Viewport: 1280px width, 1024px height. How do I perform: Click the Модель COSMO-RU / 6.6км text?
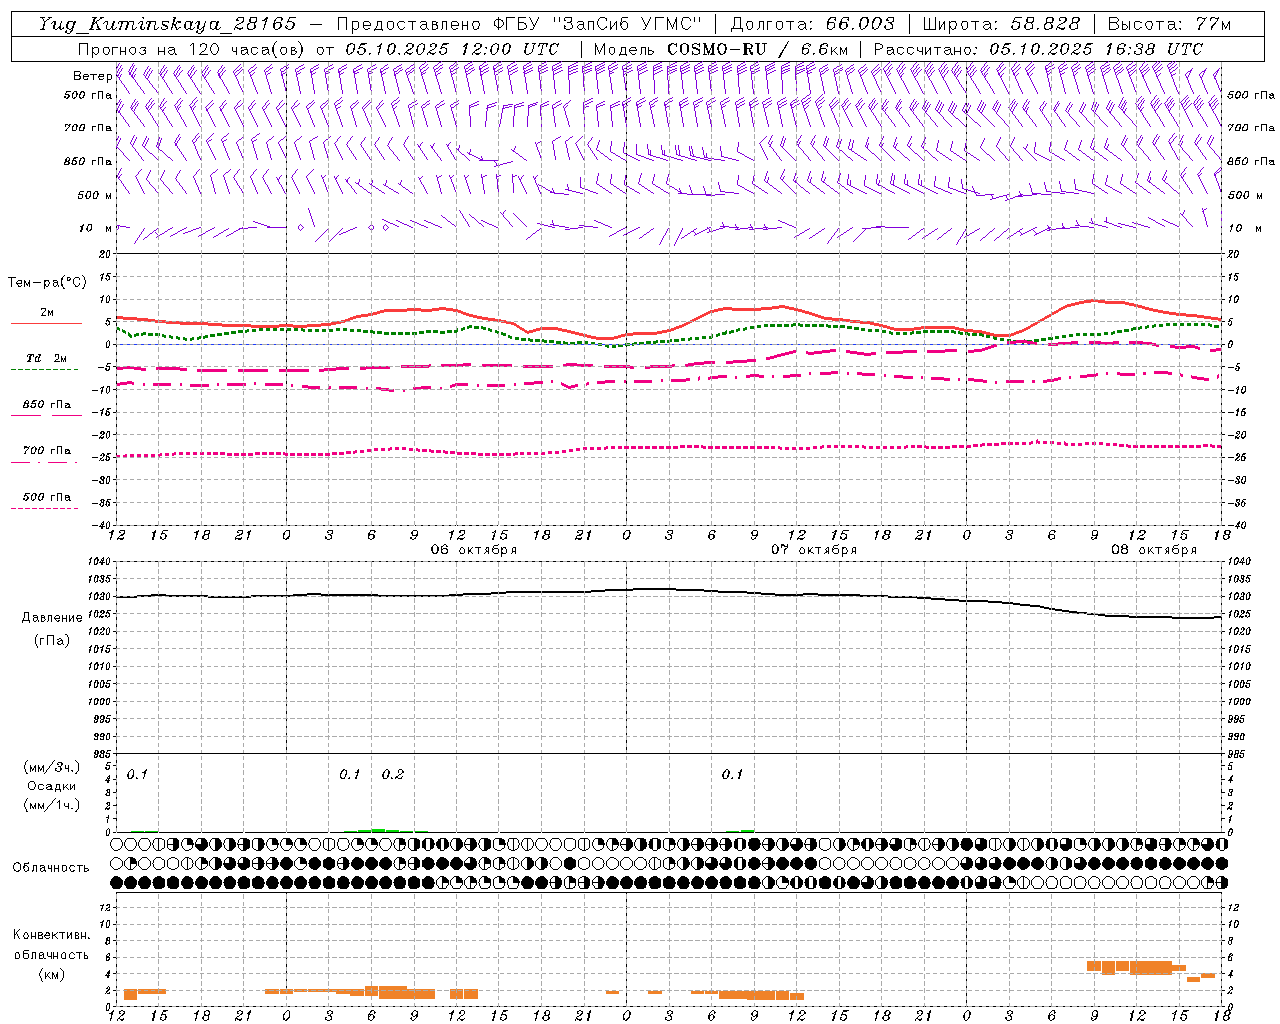click(720, 49)
